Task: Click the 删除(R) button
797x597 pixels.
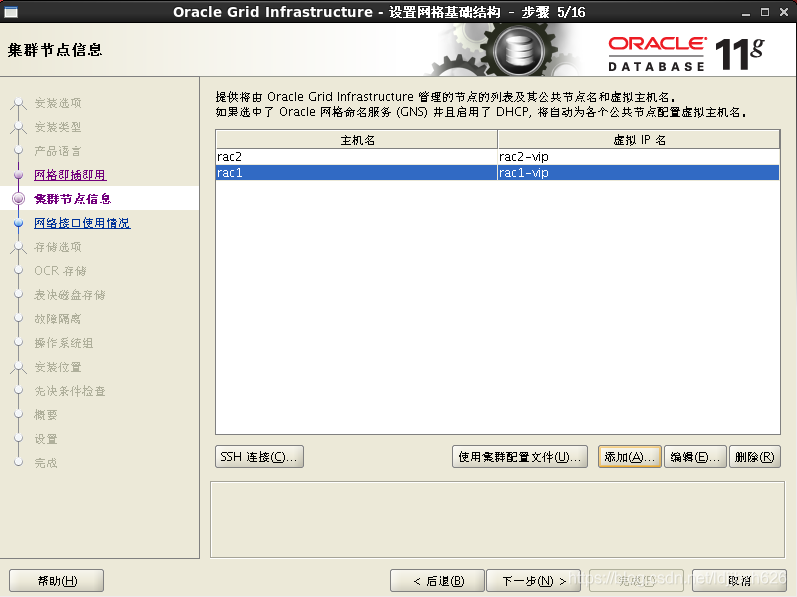Action: coord(754,456)
